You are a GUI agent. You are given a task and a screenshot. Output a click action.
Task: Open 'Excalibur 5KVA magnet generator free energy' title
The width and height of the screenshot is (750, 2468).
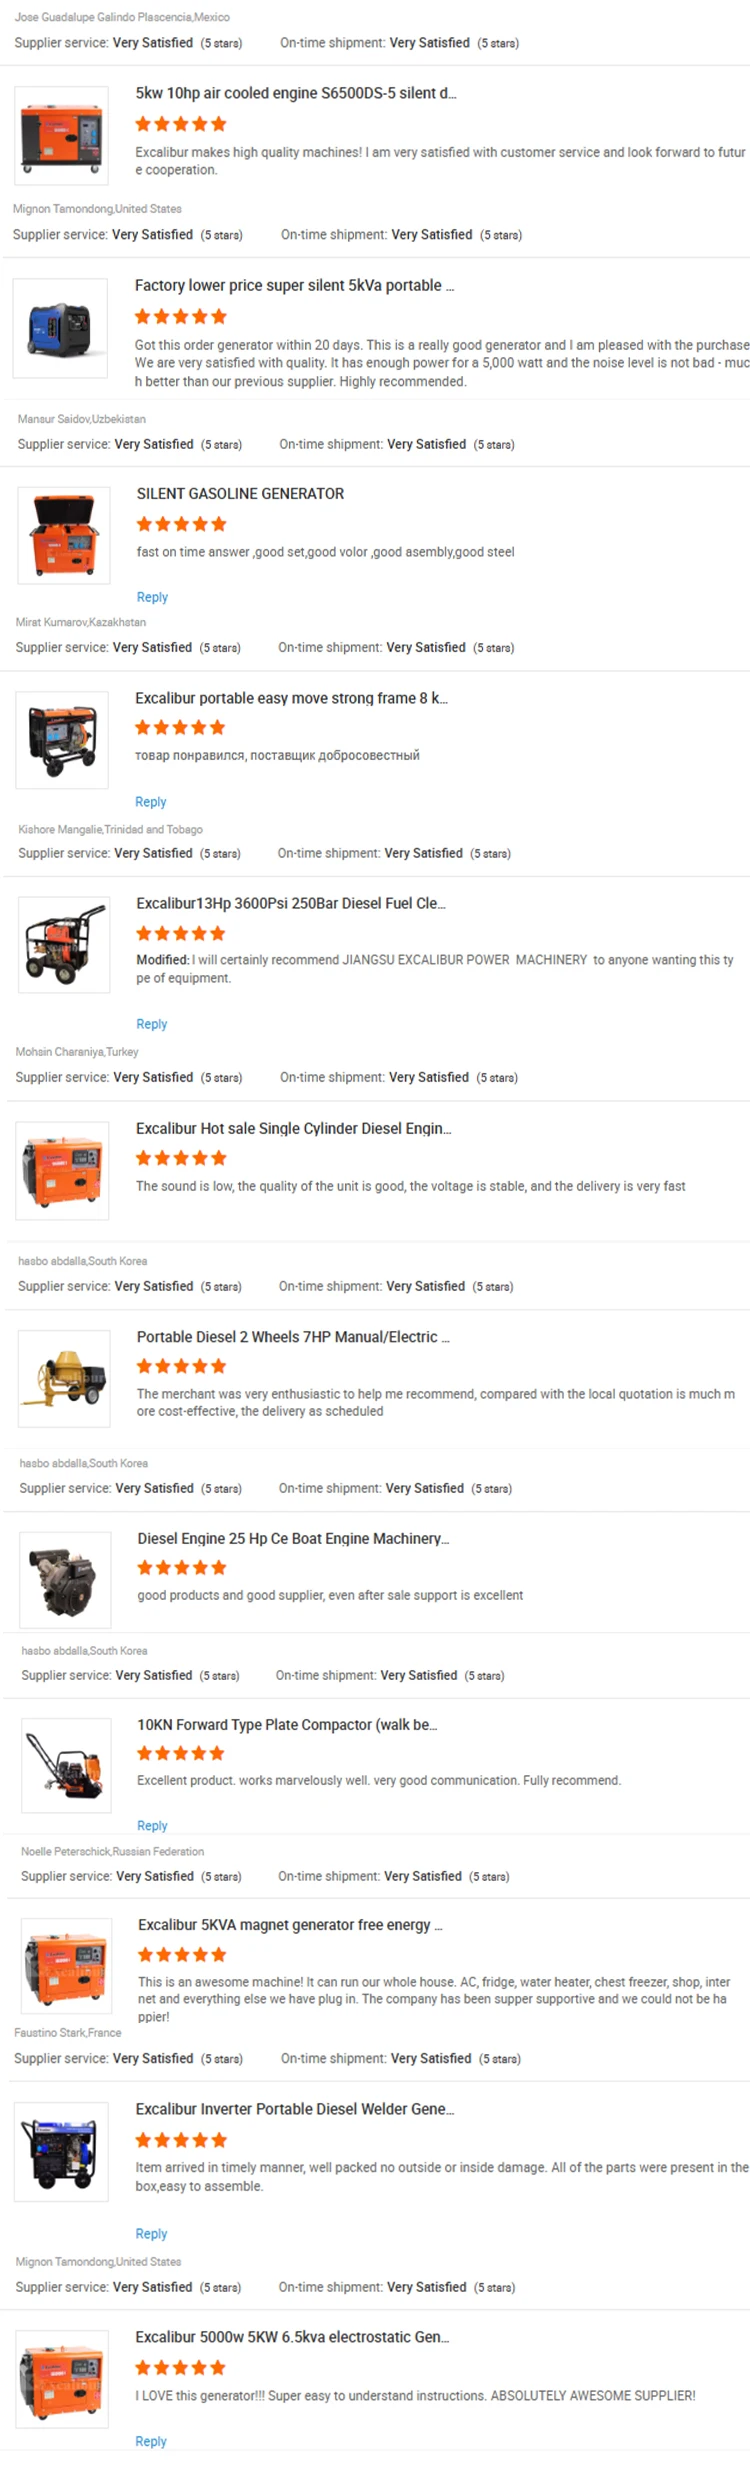click(x=290, y=1925)
